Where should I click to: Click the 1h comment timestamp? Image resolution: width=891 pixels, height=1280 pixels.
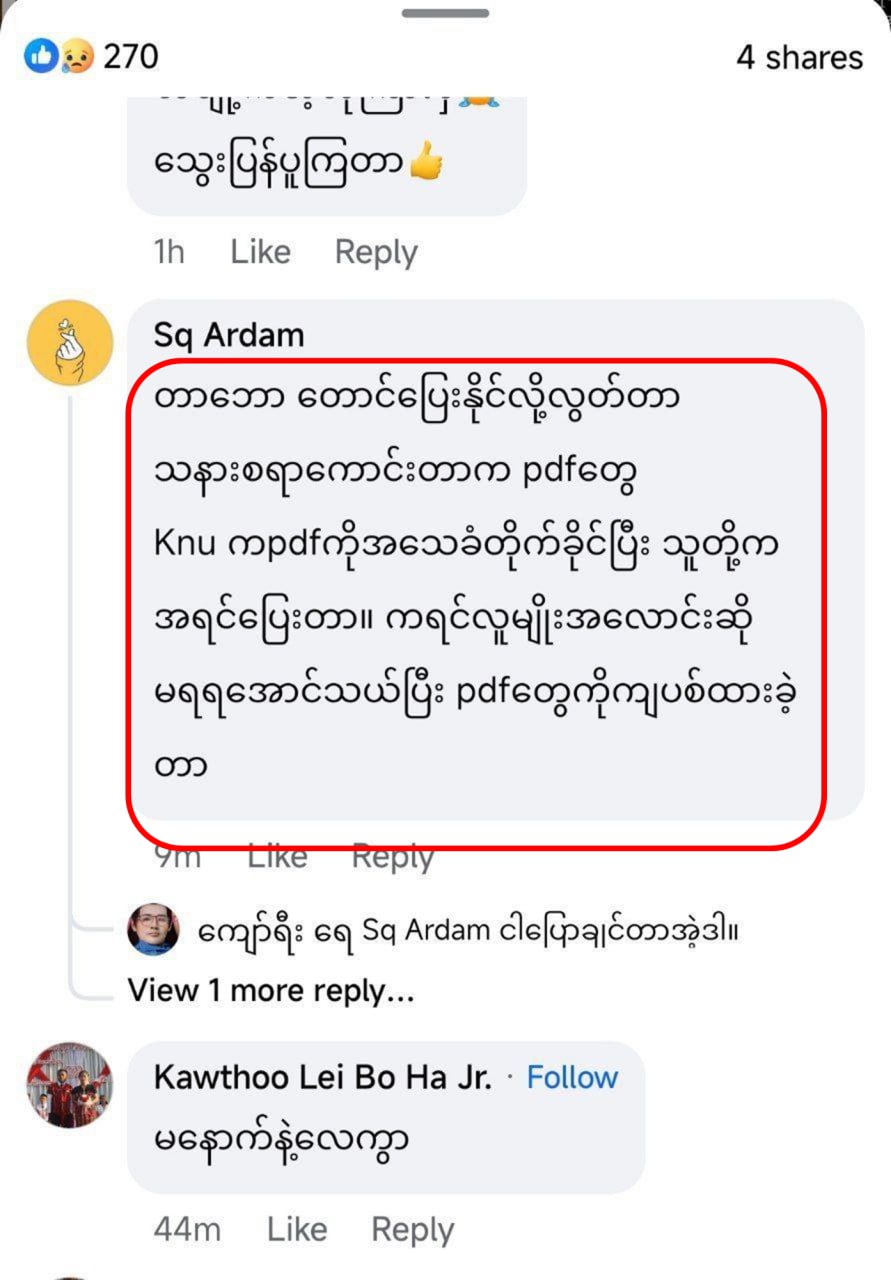pos(169,252)
